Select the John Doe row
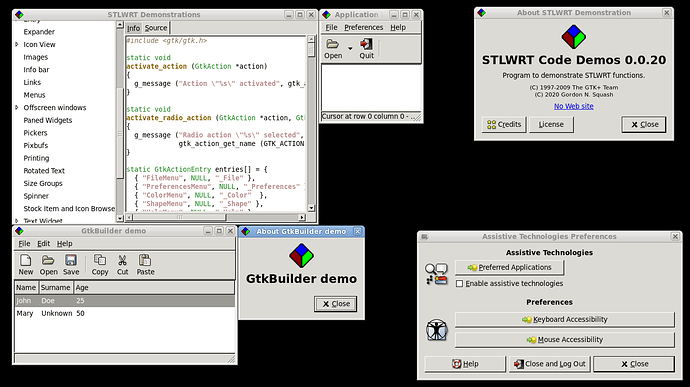Viewport: 690px width, 387px height. [x=125, y=301]
